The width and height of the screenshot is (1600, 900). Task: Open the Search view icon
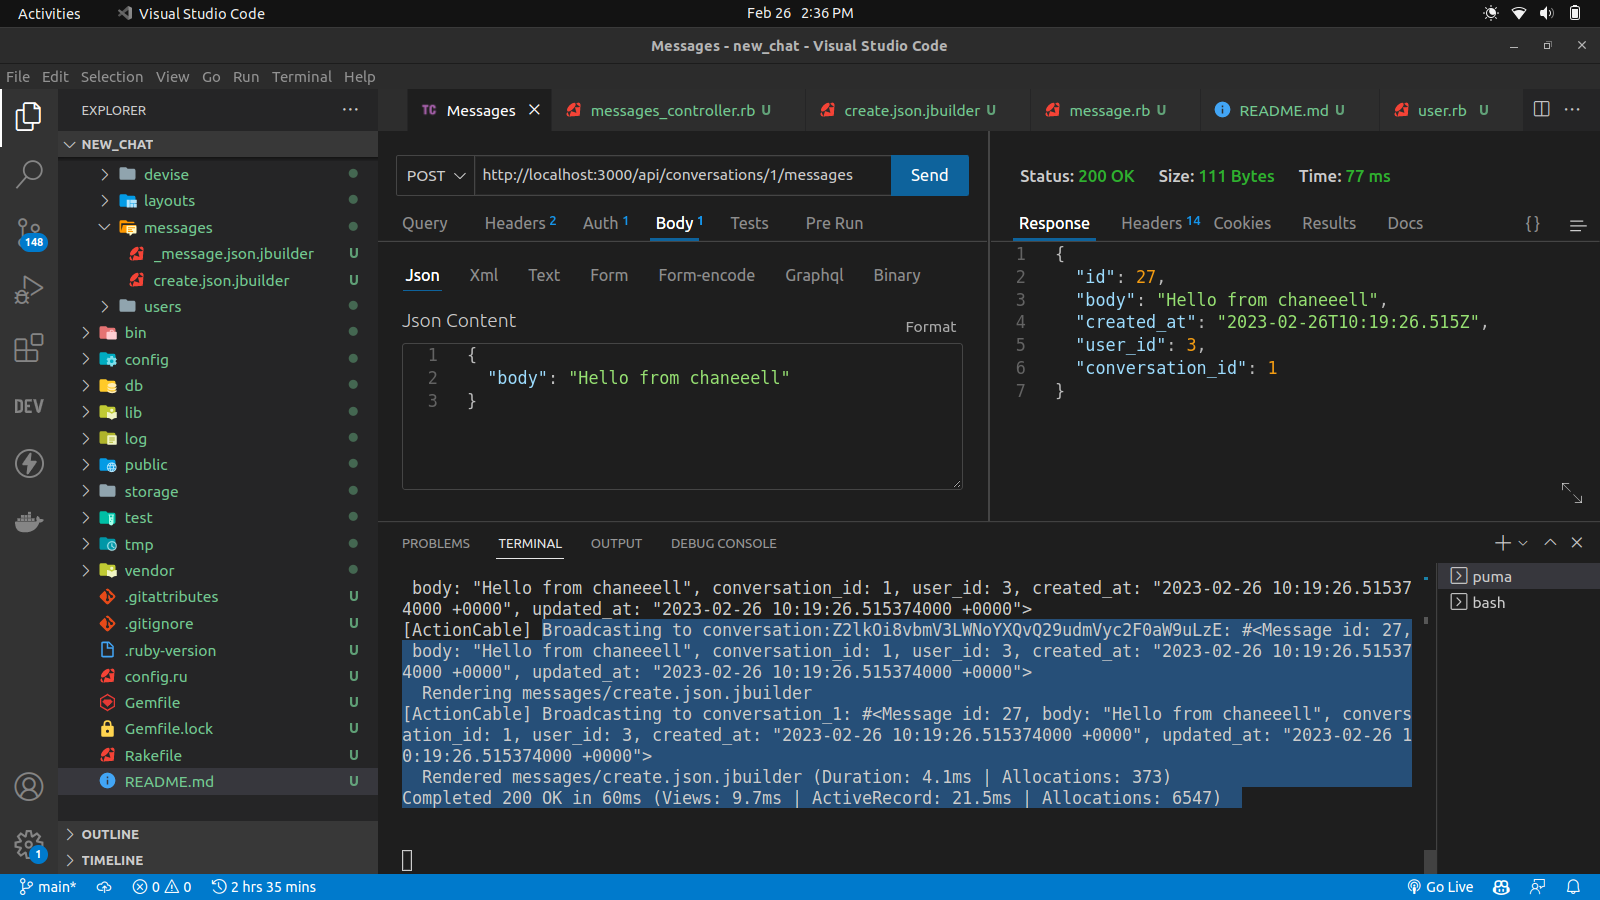29,174
